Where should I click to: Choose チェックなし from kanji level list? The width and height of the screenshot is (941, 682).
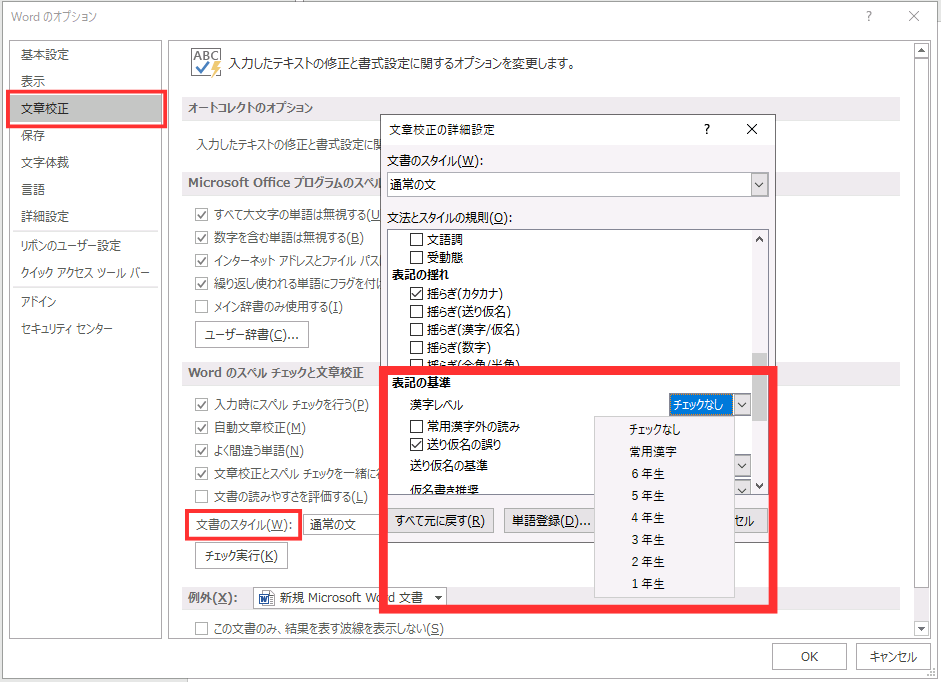(664, 429)
